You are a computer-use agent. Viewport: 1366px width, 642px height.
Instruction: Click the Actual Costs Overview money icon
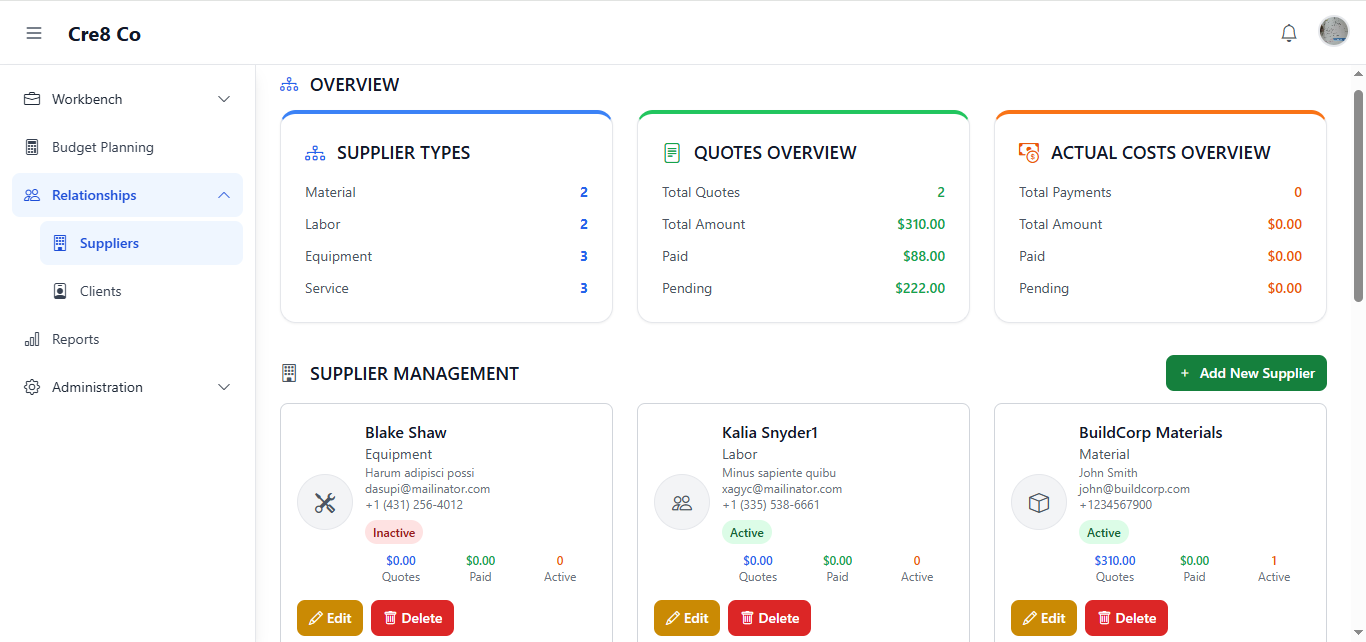click(x=1029, y=153)
